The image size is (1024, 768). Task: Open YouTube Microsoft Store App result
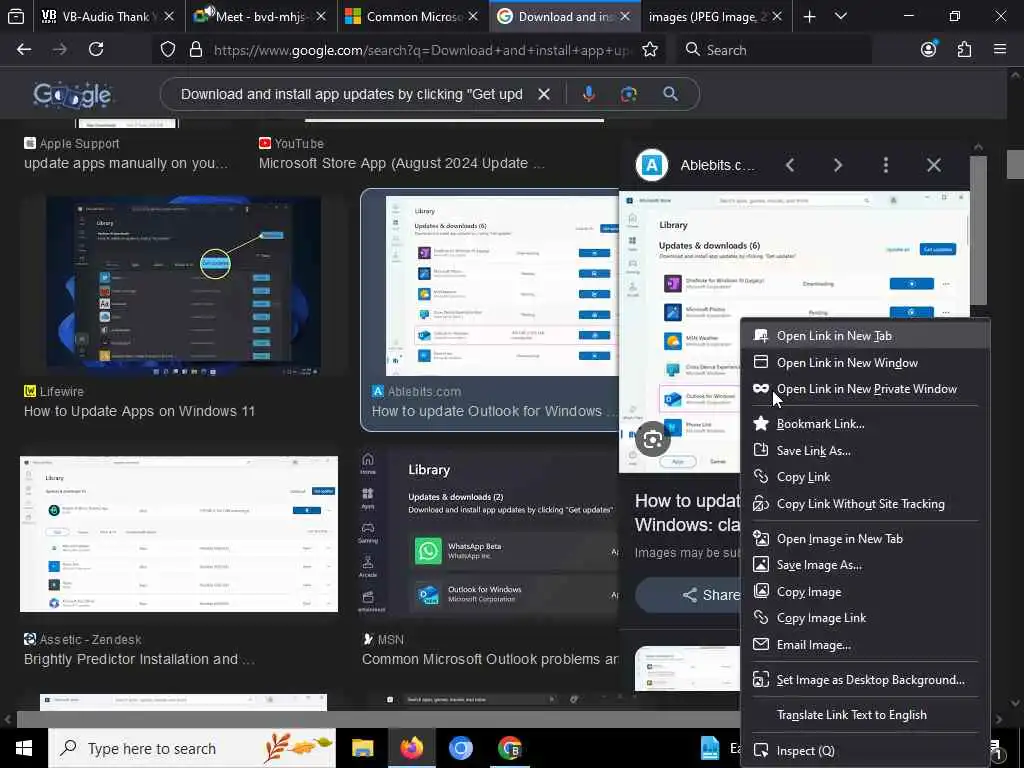tap(401, 163)
